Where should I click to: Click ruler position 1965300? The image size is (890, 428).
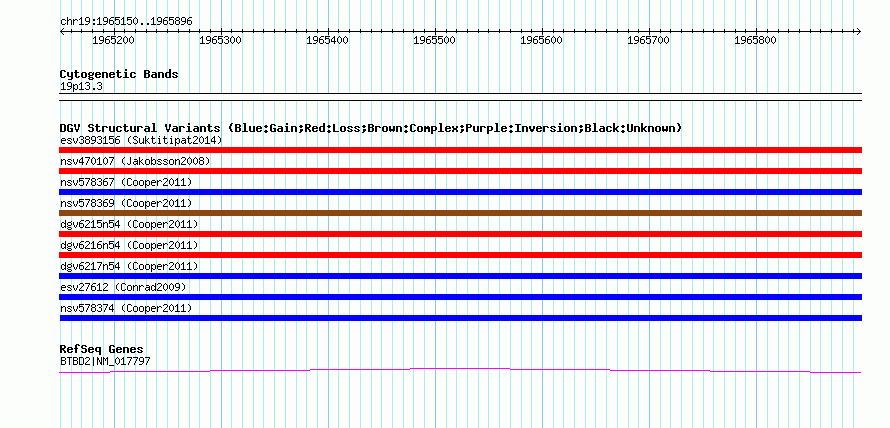click(220, 40)
